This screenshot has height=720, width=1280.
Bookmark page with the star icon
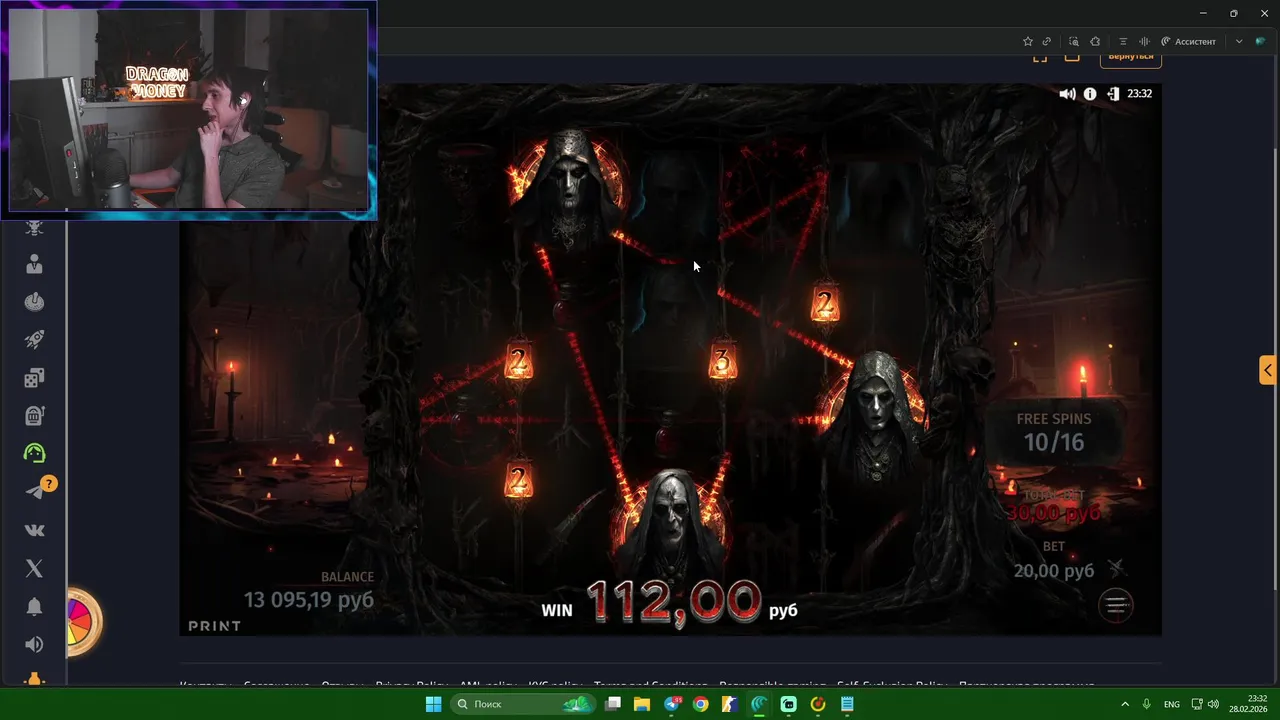1027,41
